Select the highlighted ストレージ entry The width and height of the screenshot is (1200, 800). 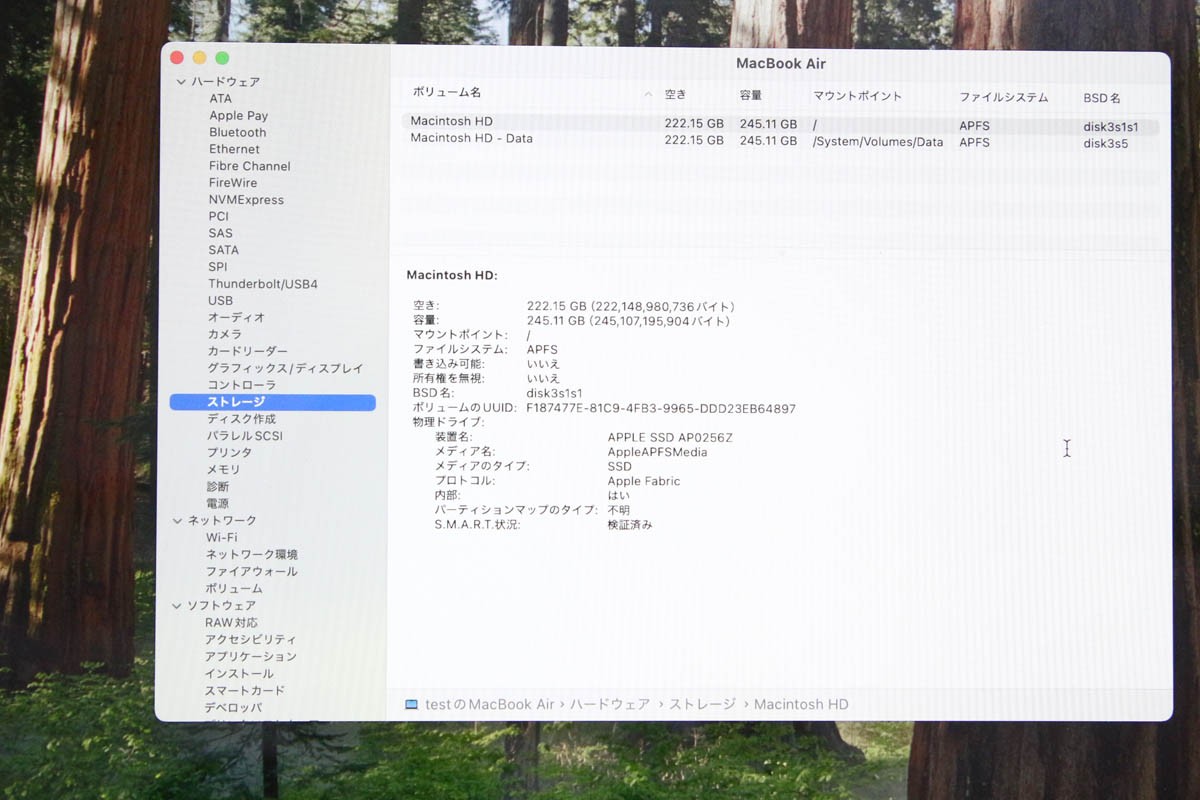click(273, 402)
